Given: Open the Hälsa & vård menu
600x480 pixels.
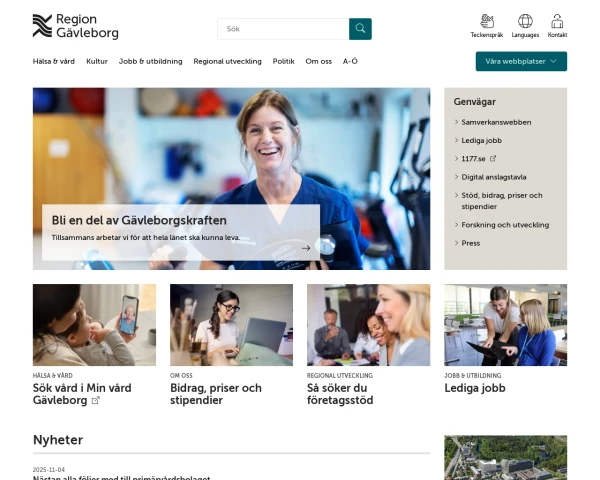Looking at the screenshot, I should tap(54, 61).
